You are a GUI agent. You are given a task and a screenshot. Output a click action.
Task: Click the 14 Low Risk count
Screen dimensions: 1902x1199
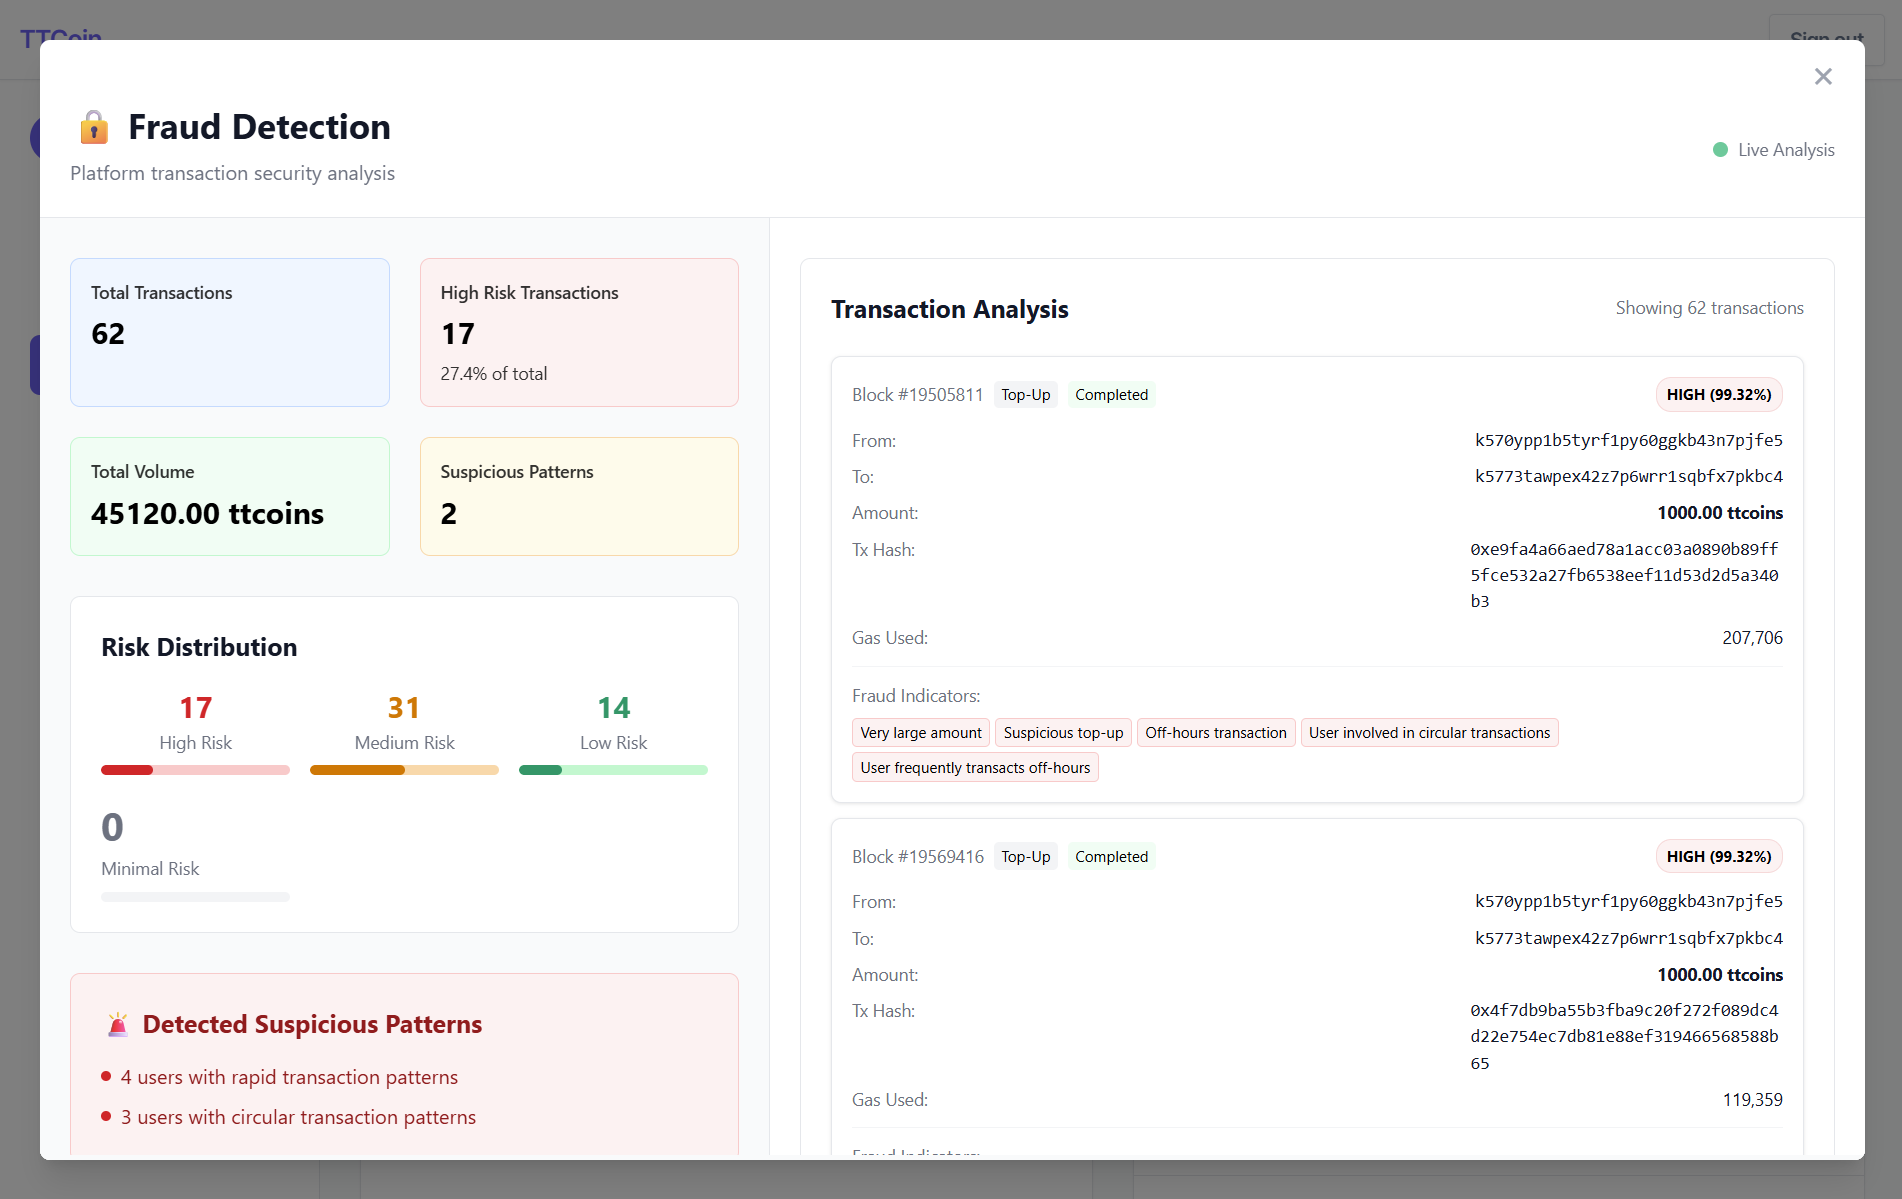coord(613,708)
